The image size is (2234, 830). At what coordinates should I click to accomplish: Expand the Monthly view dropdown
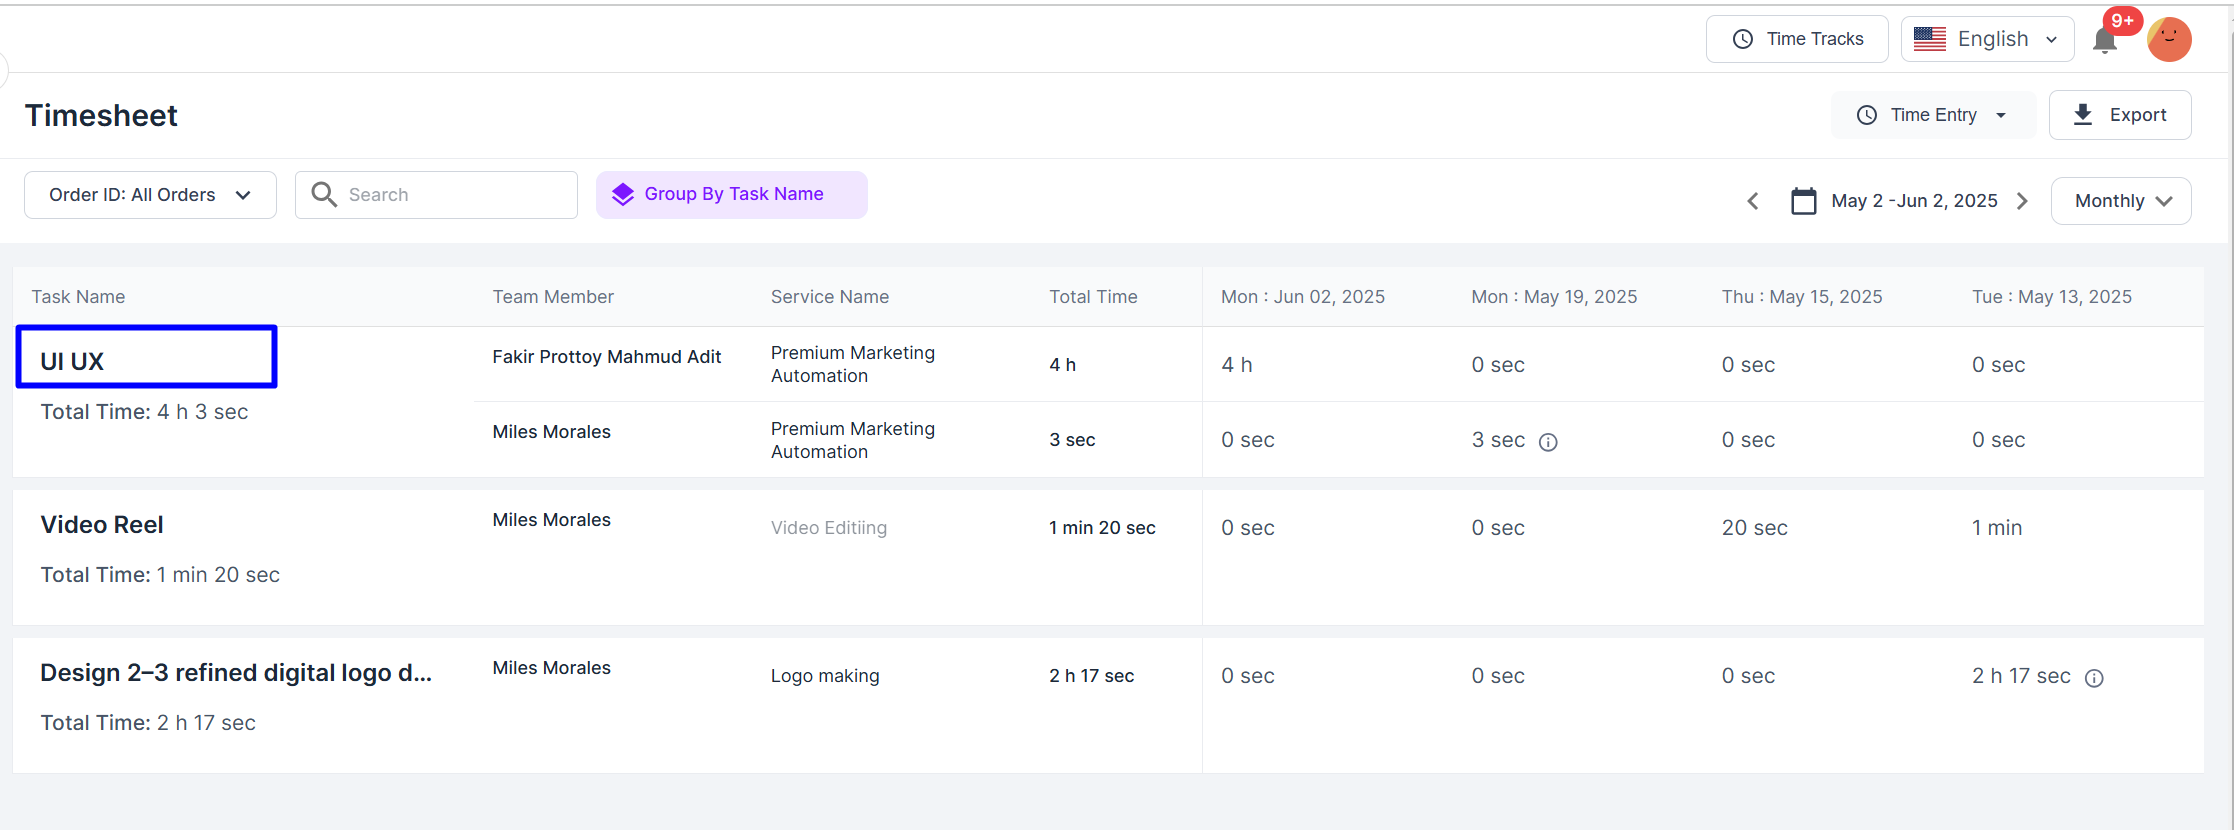(x=2121, y=201)
